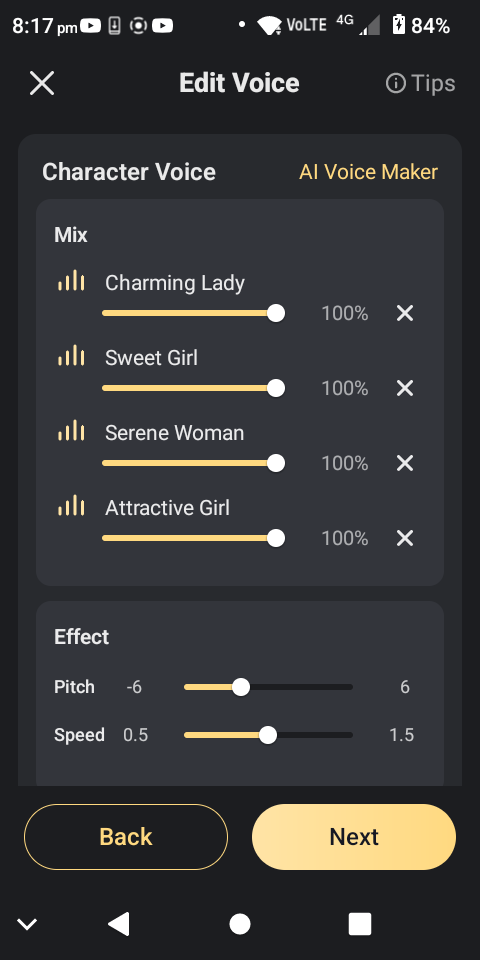Click the Speed slider handle
The image size is (480, 960).
(268, 735)
